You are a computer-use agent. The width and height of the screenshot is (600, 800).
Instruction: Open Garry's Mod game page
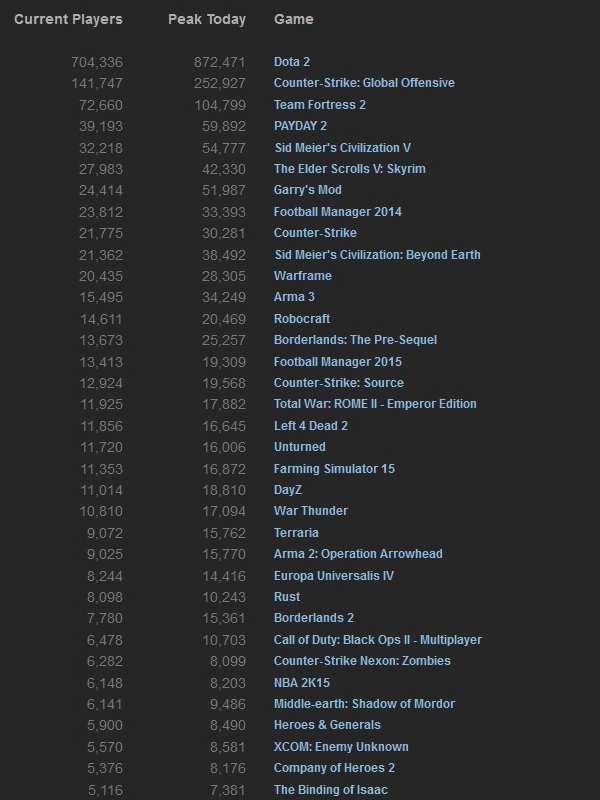(308, 190)
